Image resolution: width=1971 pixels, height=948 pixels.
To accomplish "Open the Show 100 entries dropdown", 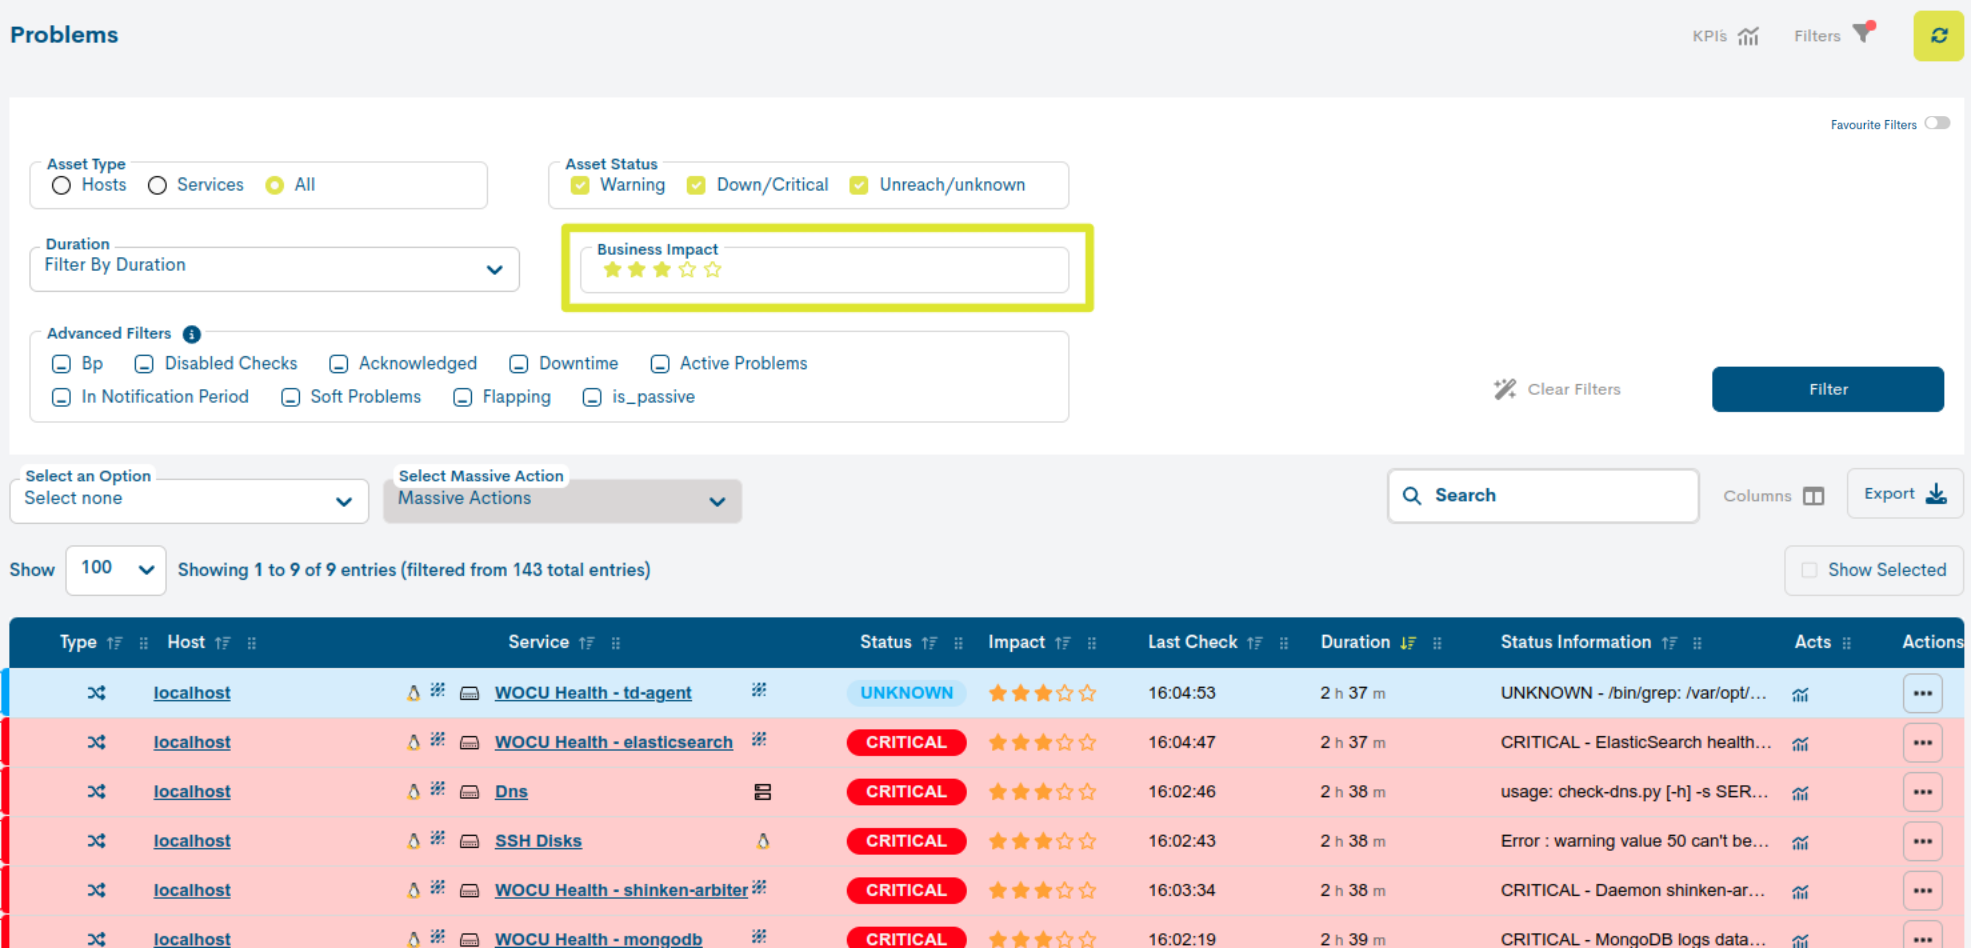I will [116, 570].
